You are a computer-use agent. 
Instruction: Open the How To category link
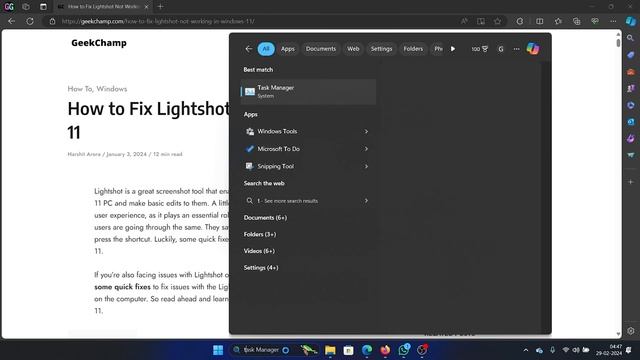[80, 89]
